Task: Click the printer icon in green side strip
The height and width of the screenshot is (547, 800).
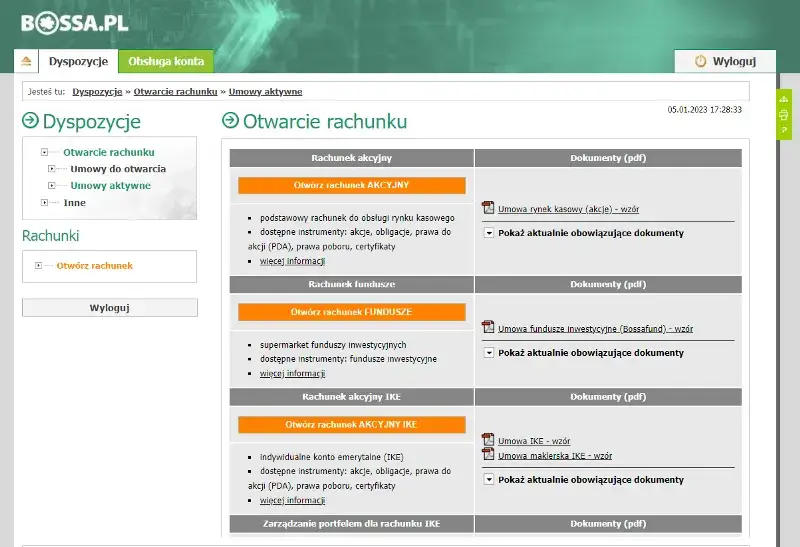Action: [784, 115]
